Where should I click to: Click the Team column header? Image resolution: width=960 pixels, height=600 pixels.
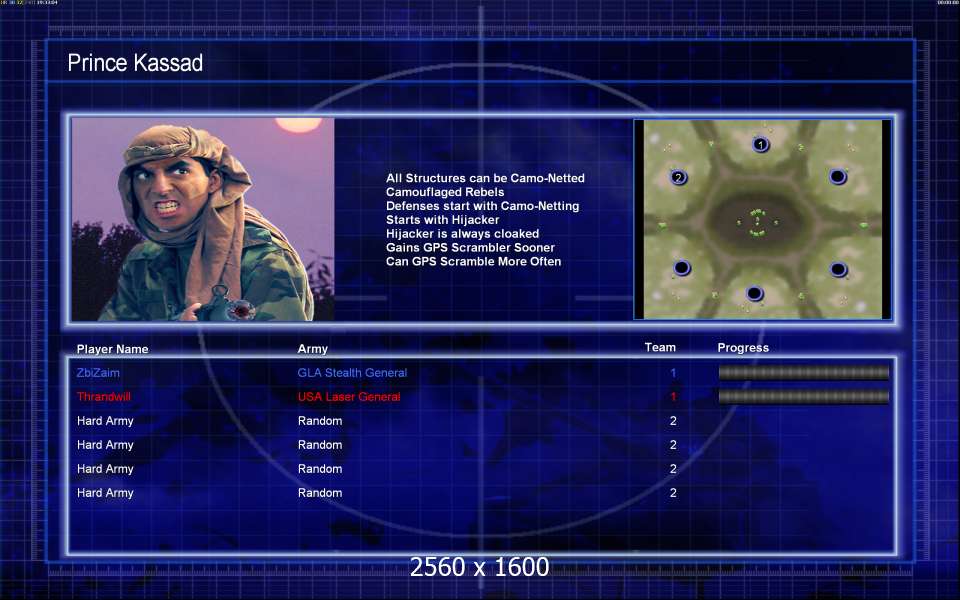tap(660, 347)
